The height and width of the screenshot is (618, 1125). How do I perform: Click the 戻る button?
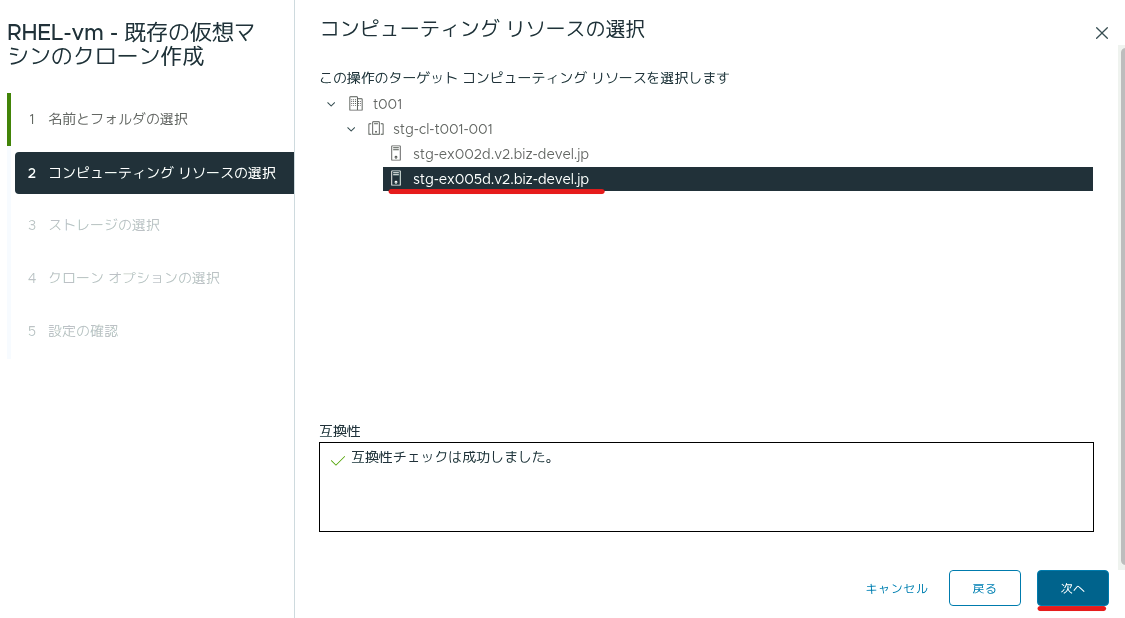pos(984,589)
